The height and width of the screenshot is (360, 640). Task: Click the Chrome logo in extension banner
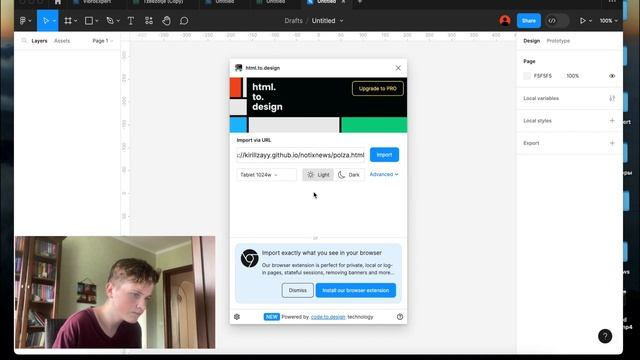249,258
